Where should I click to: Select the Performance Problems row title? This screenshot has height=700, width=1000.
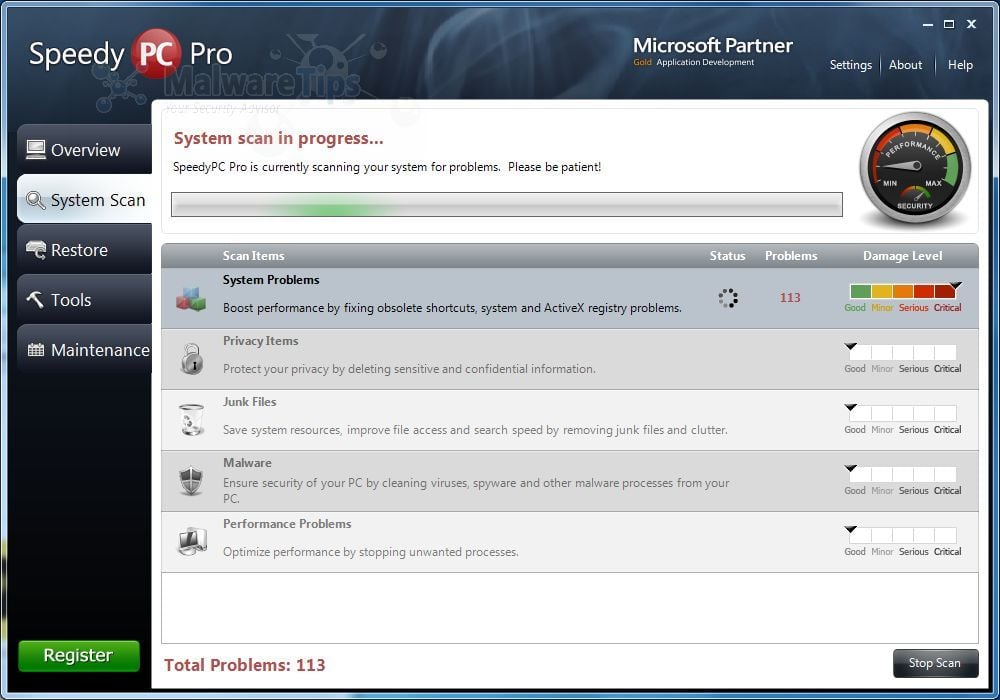pyautogui.click(x=287, y=524)
